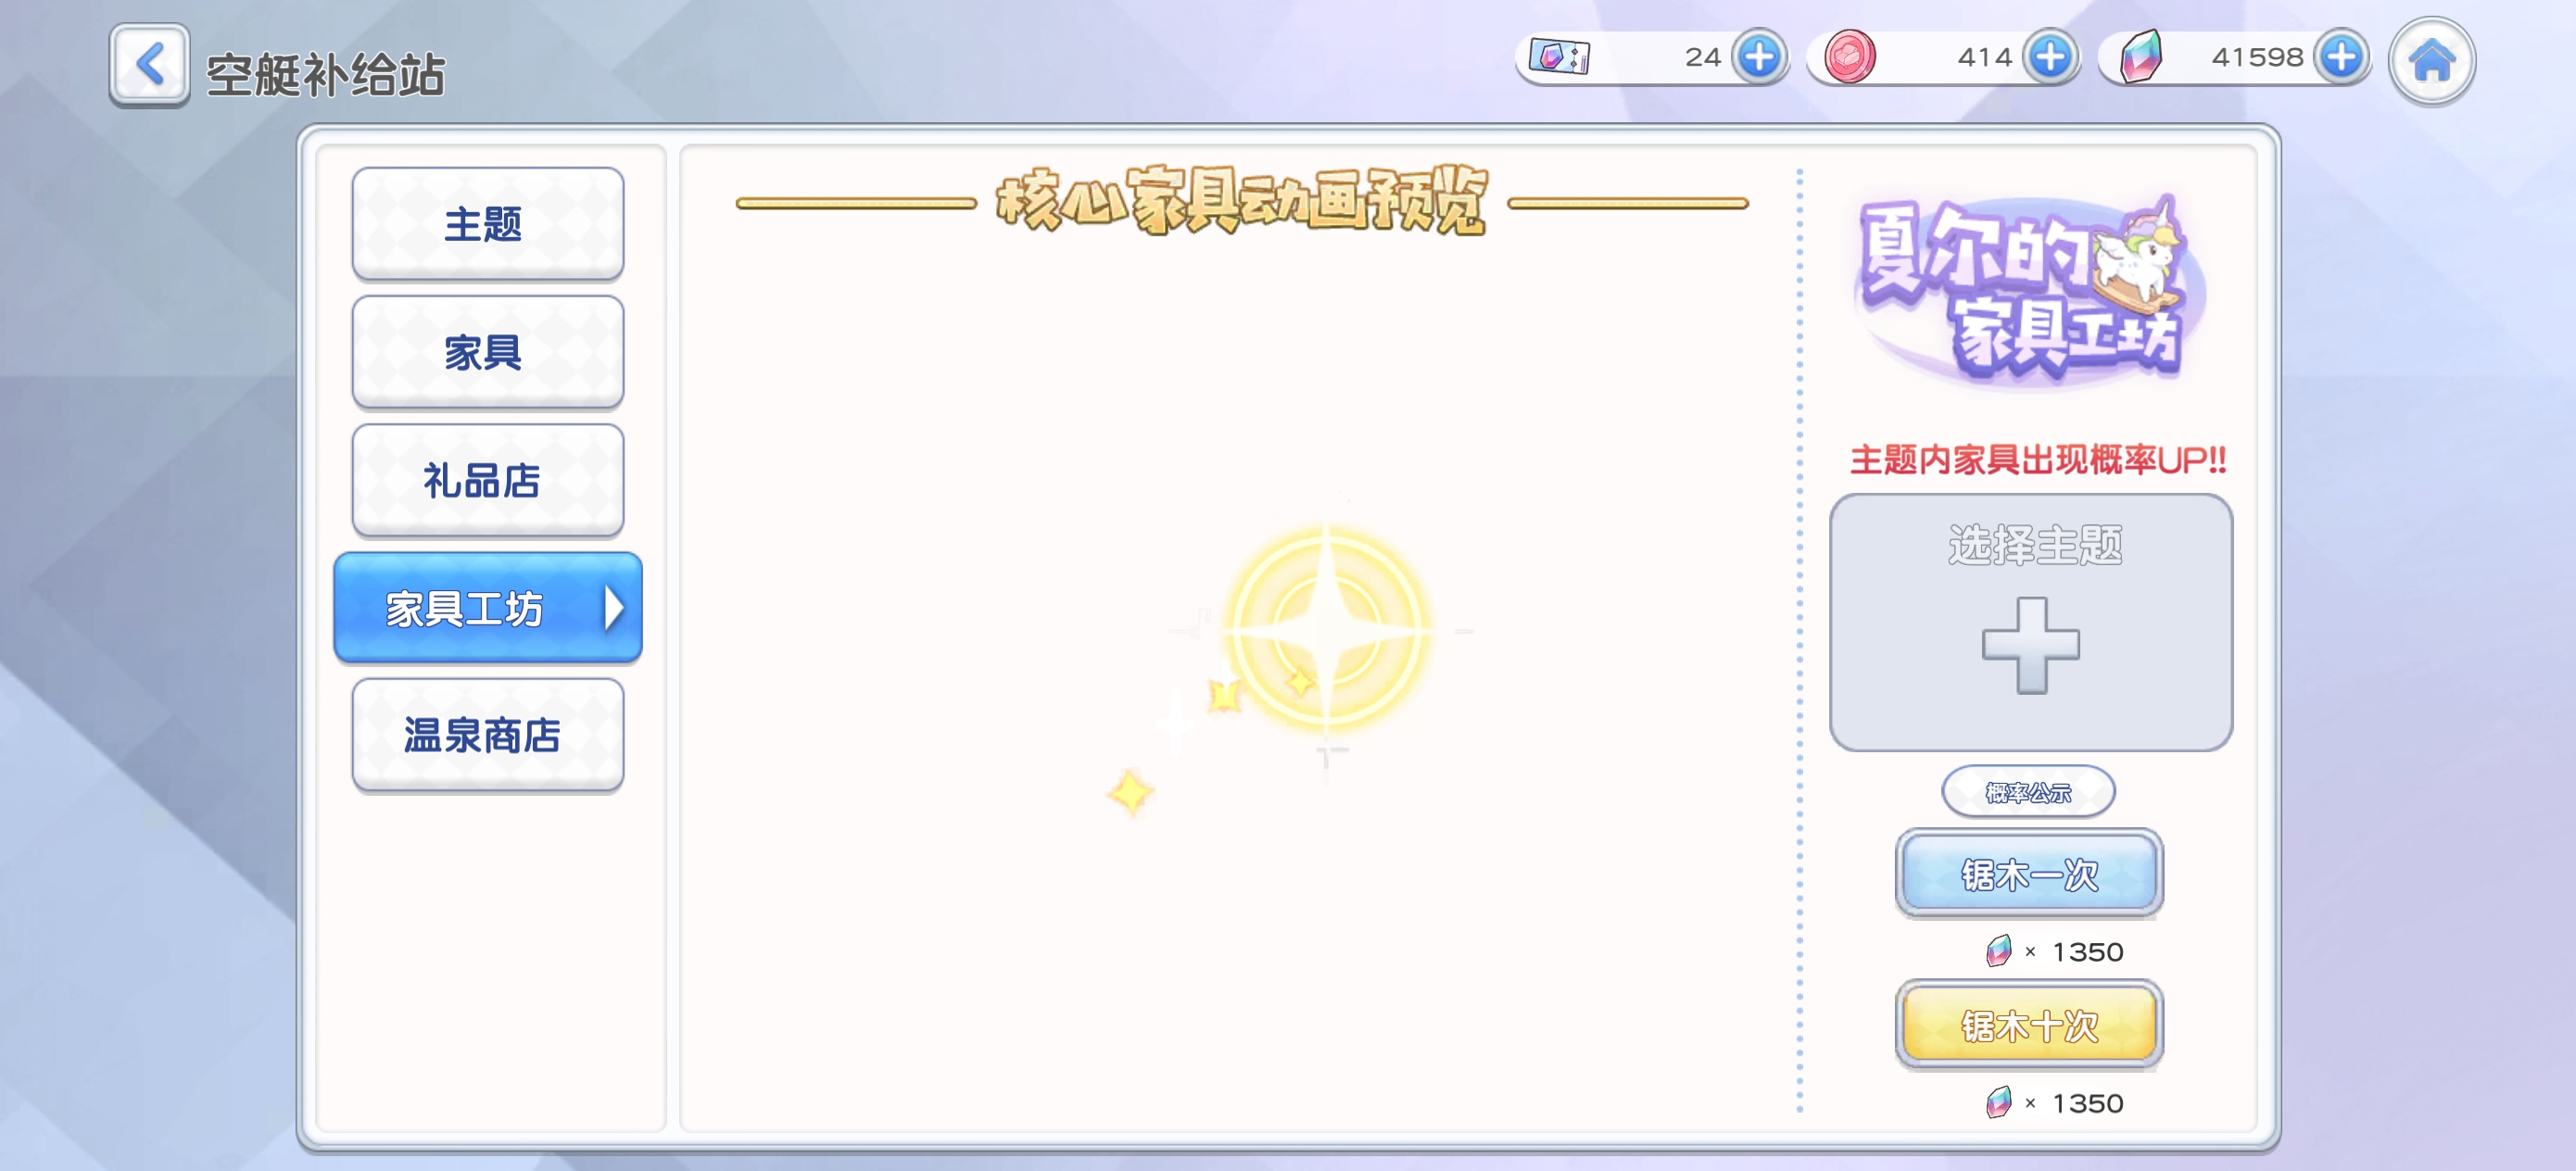Select the 家具工坊 tab
This screenshot has width=2576, height=1171.
coord(488,608)
